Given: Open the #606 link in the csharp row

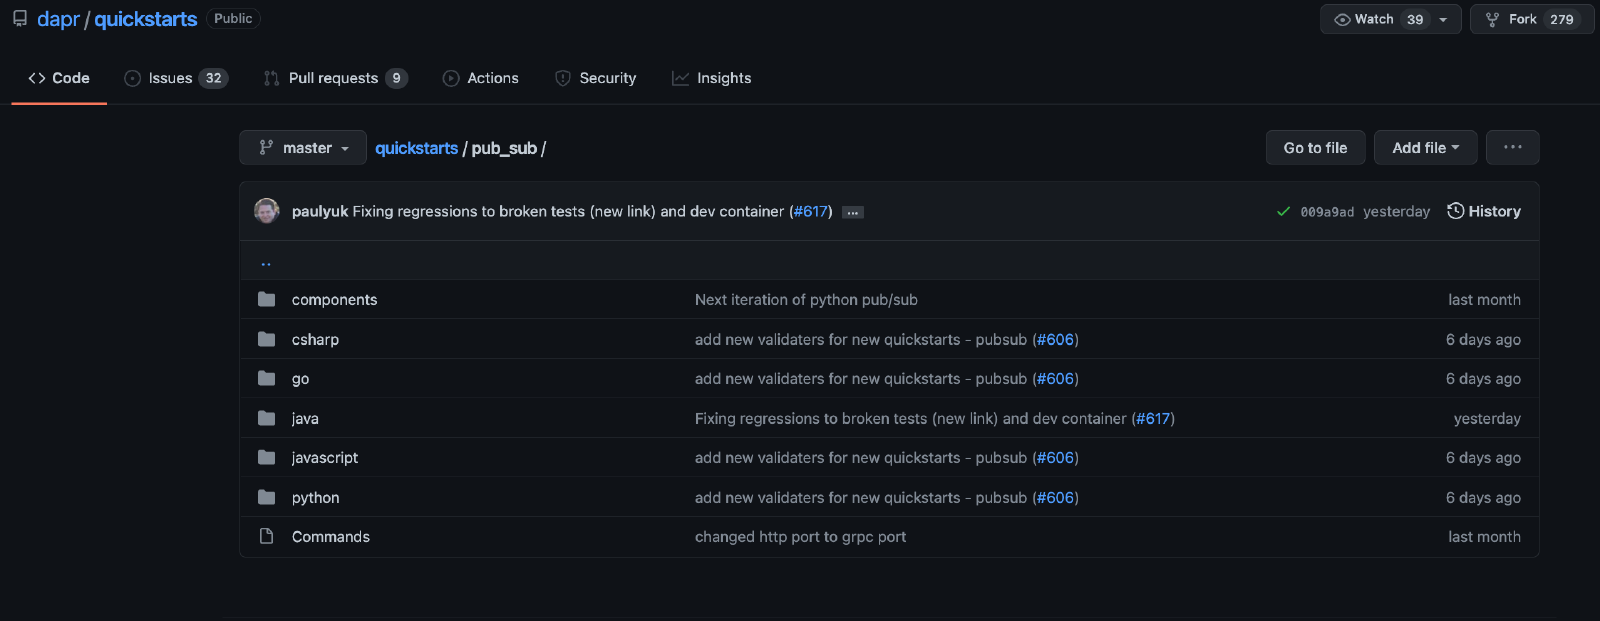Looking at the screenshot, I should click(x=1056, y=340).
